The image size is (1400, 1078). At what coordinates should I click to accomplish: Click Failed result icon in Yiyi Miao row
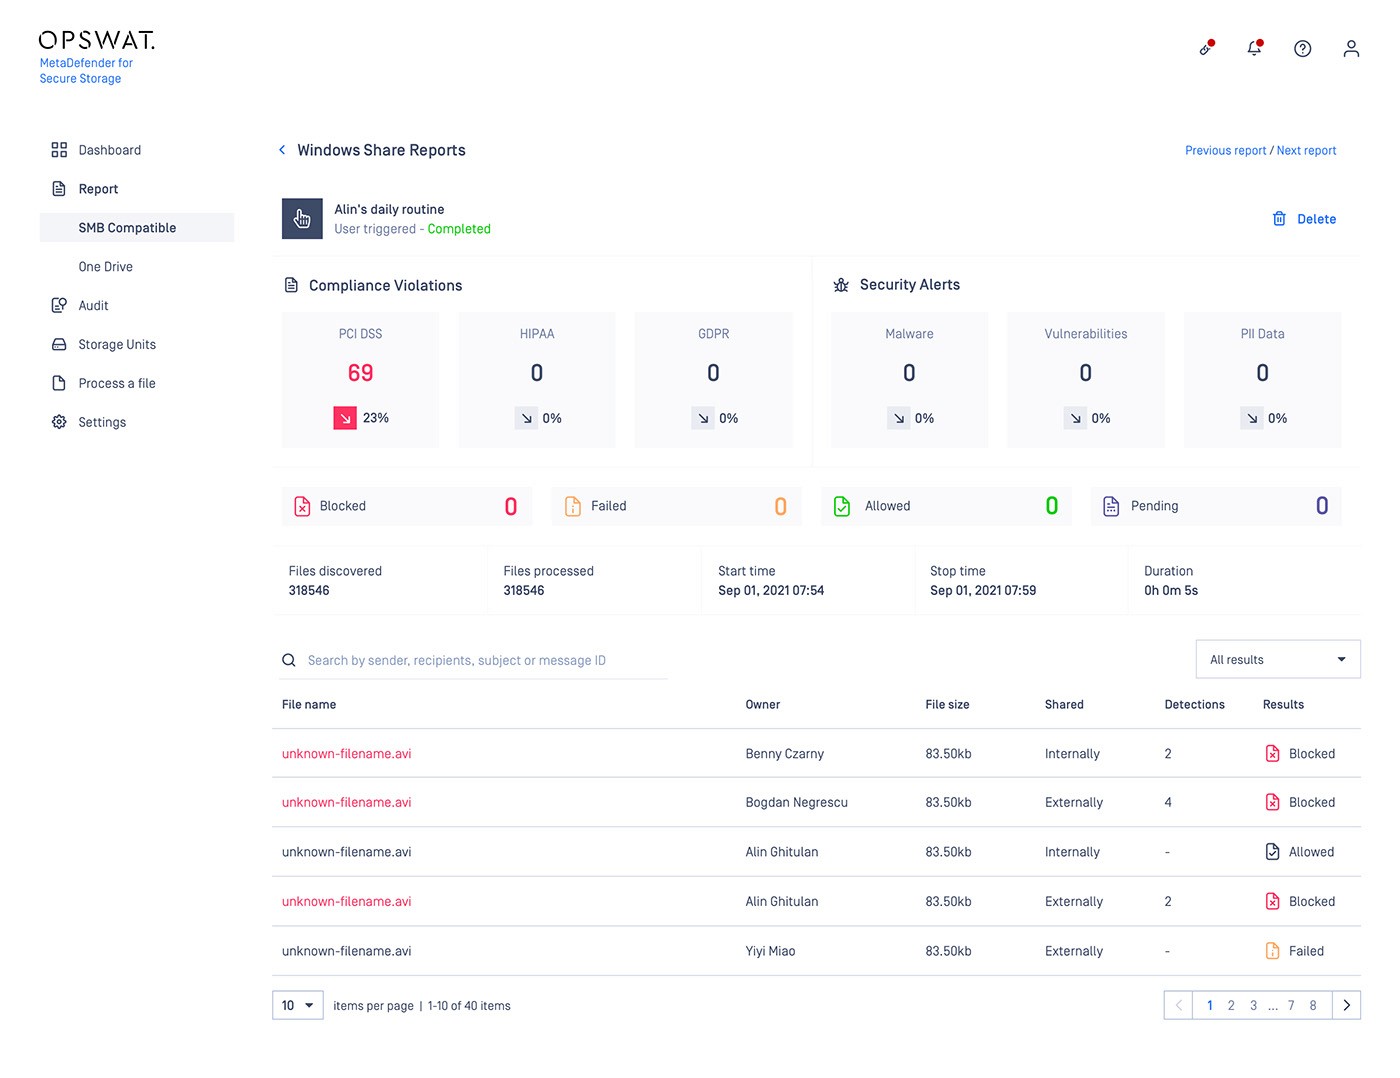(1272, 951)
